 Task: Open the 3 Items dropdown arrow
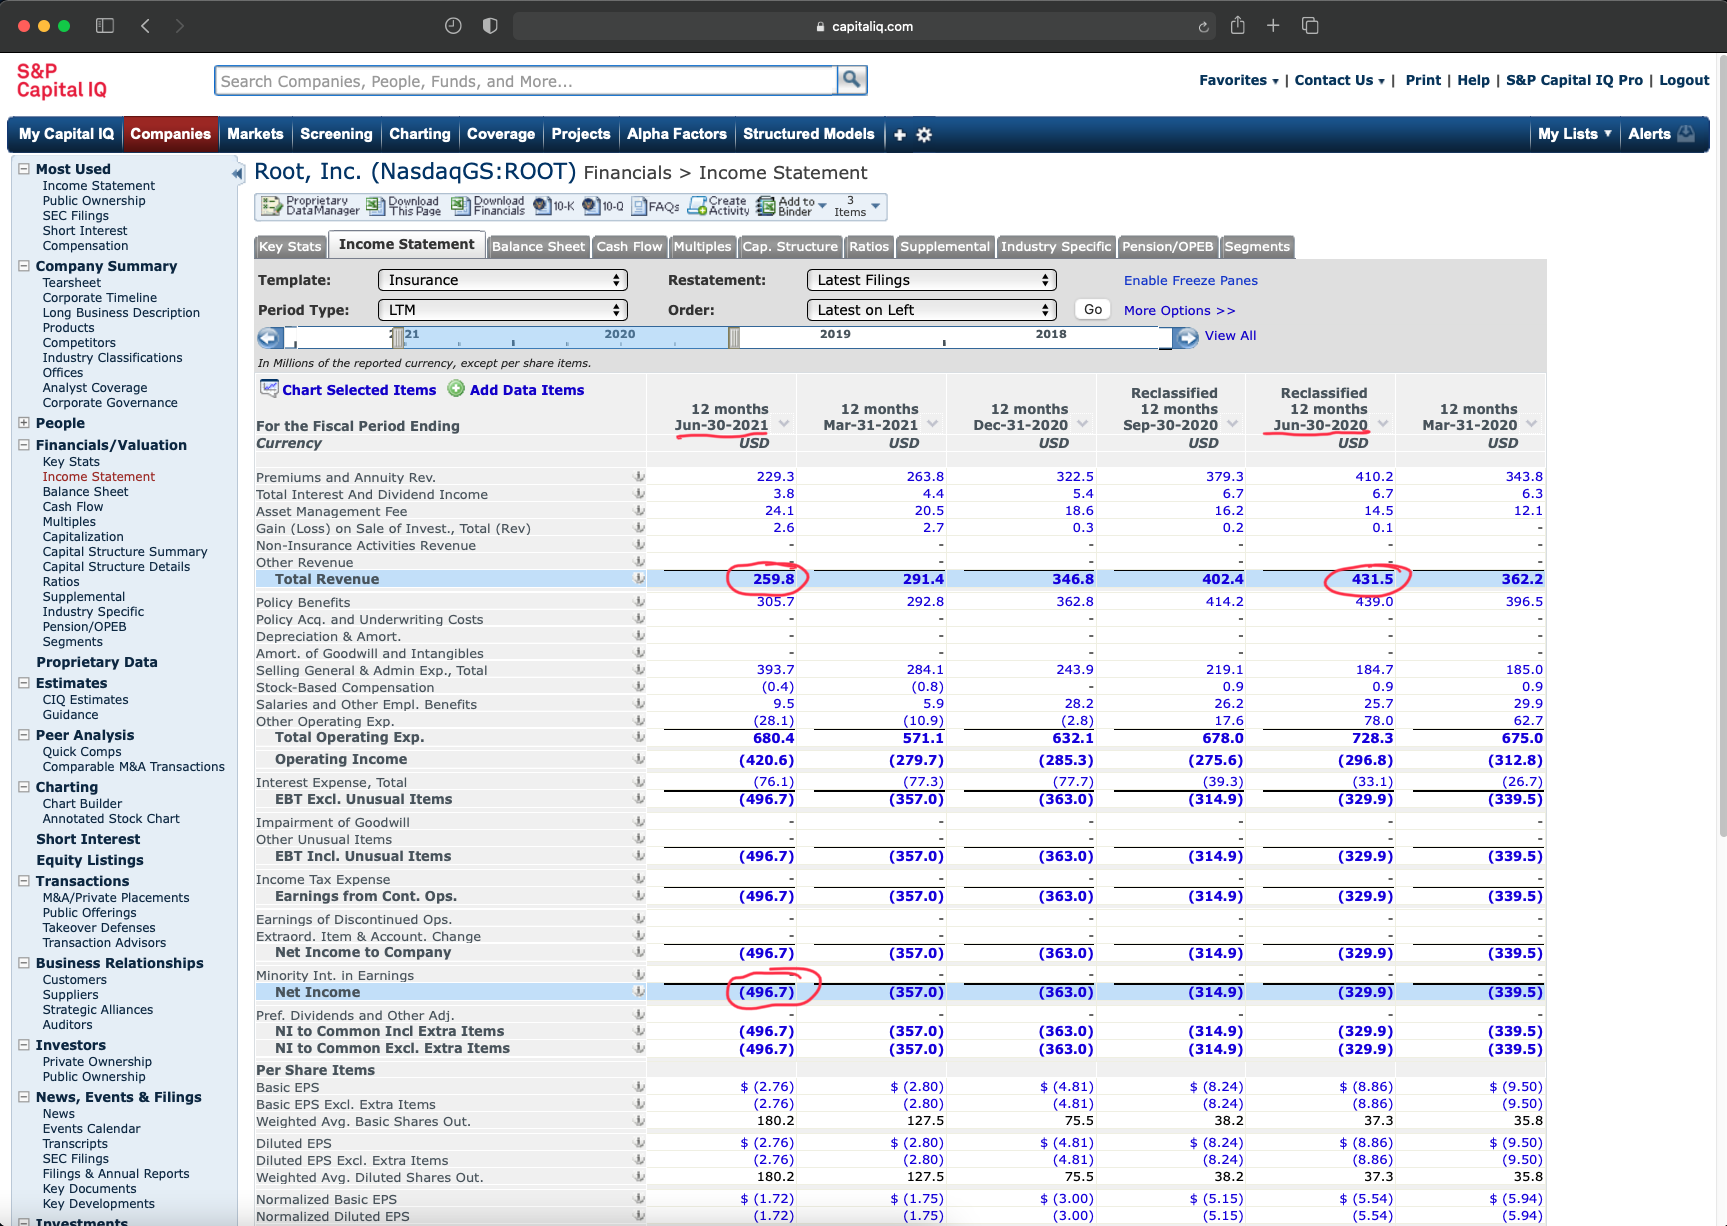tap(876, 206)
